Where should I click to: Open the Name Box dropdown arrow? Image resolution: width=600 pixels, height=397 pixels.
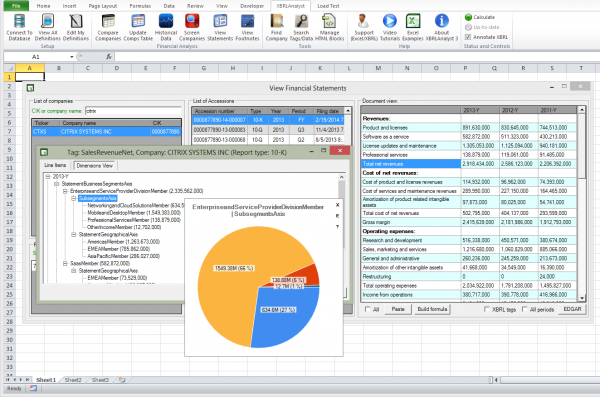click(x=72, y=57)
